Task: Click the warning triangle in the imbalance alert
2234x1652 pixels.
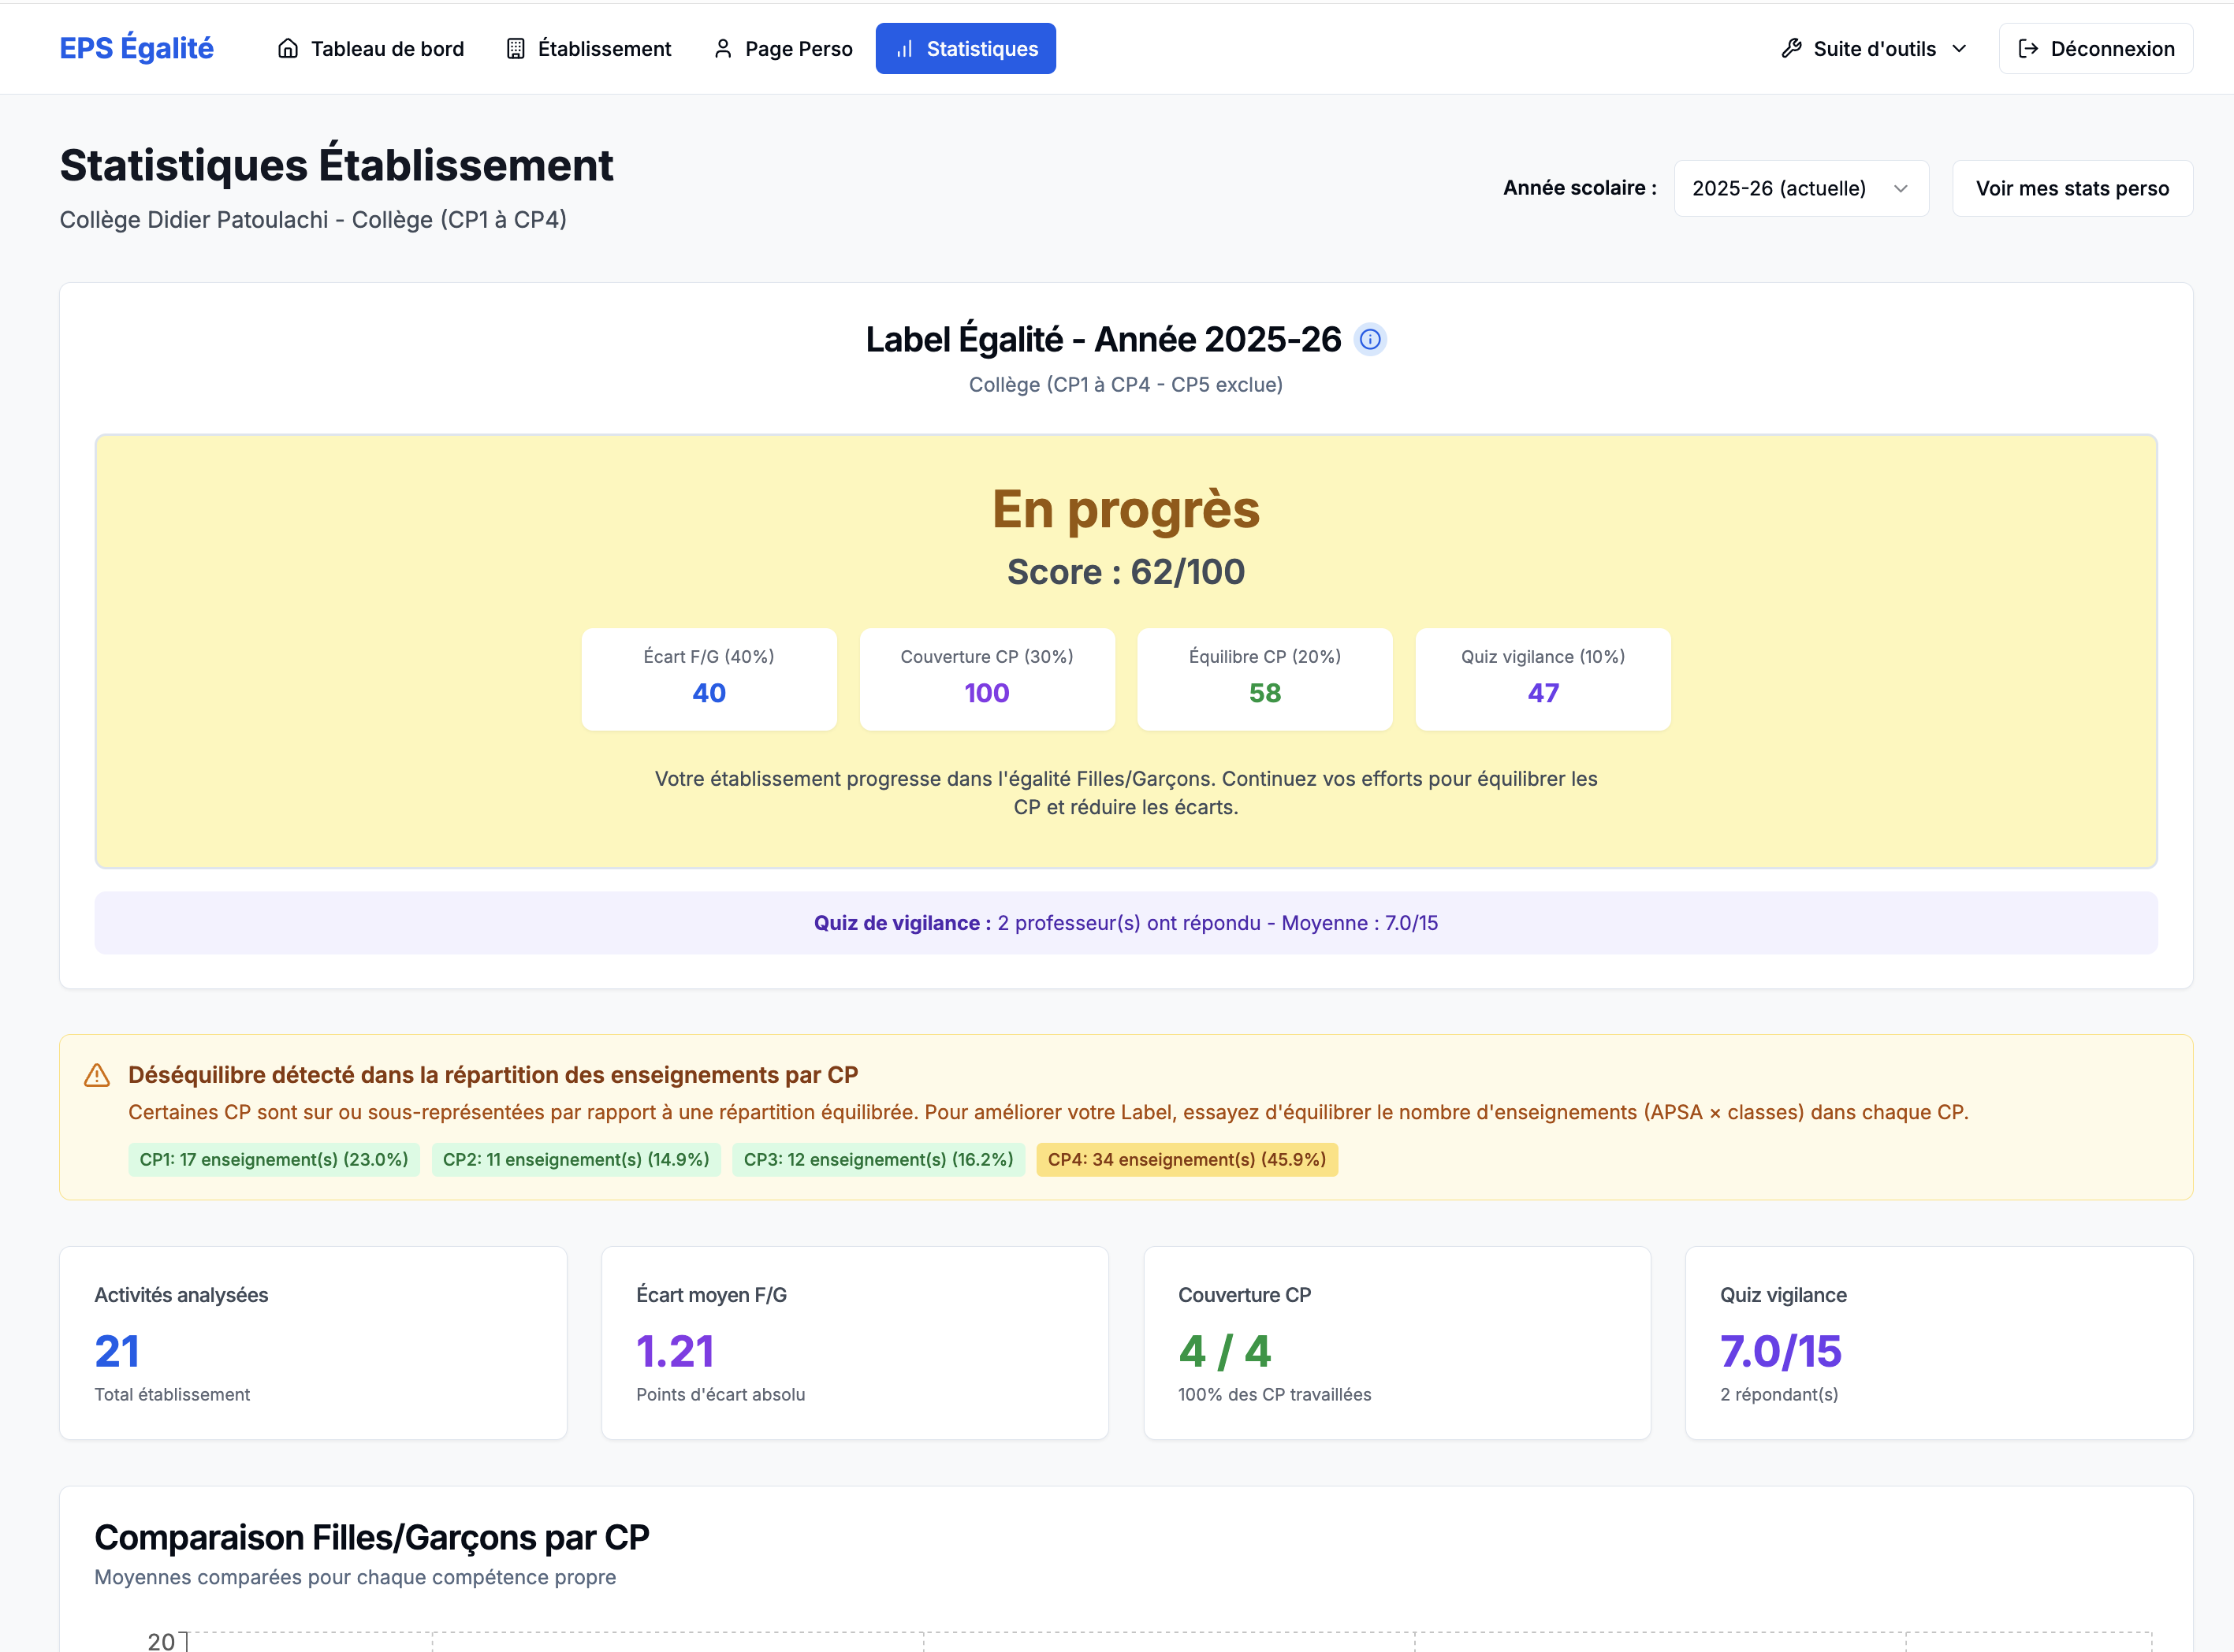Action: [97, 1076]
